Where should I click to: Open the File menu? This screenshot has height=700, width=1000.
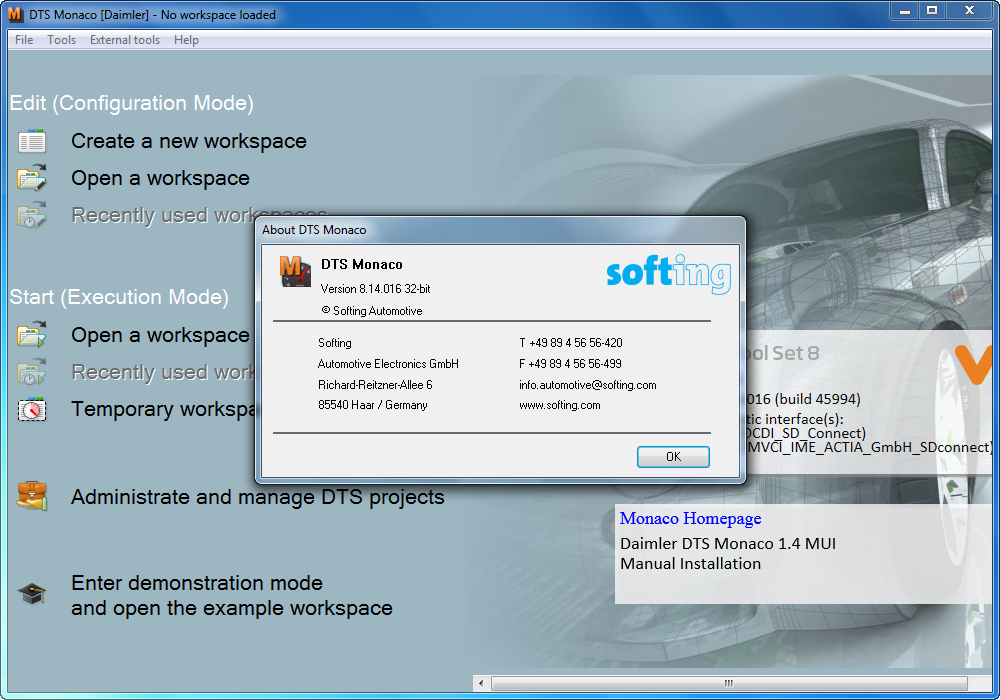(x=22, y=40)
